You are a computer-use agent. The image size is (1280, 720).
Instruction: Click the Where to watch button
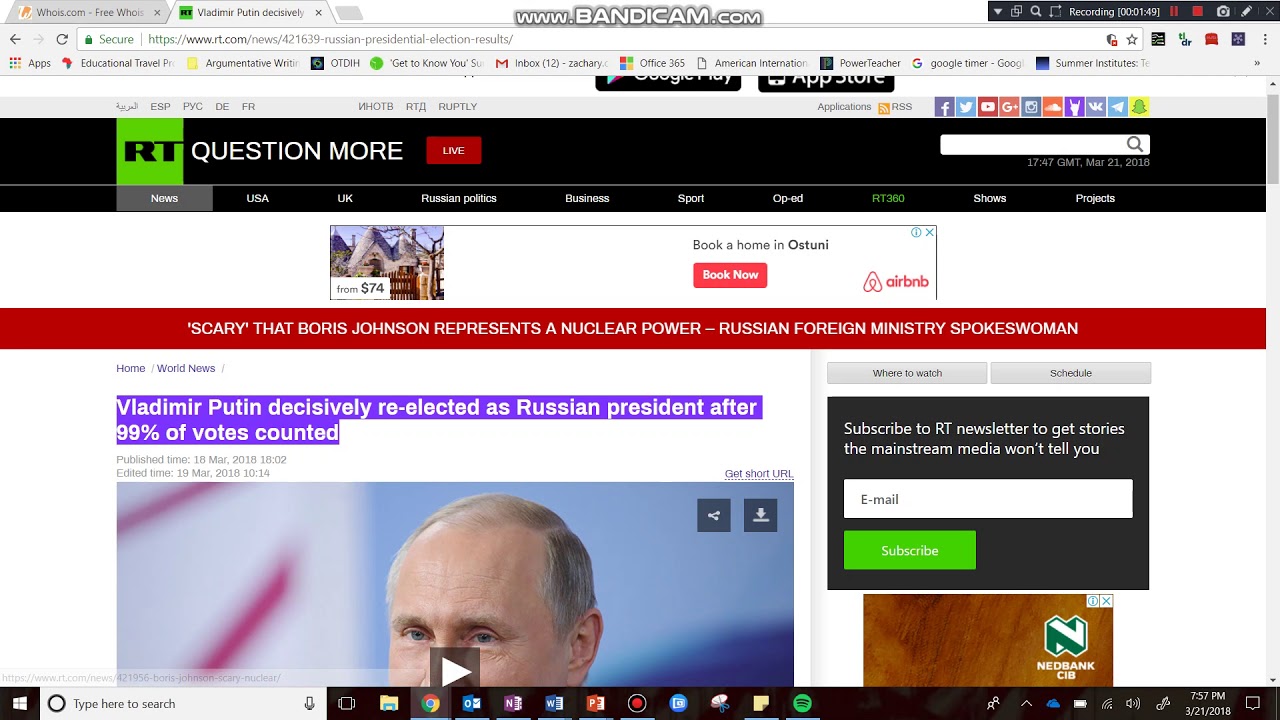(907, 373)
